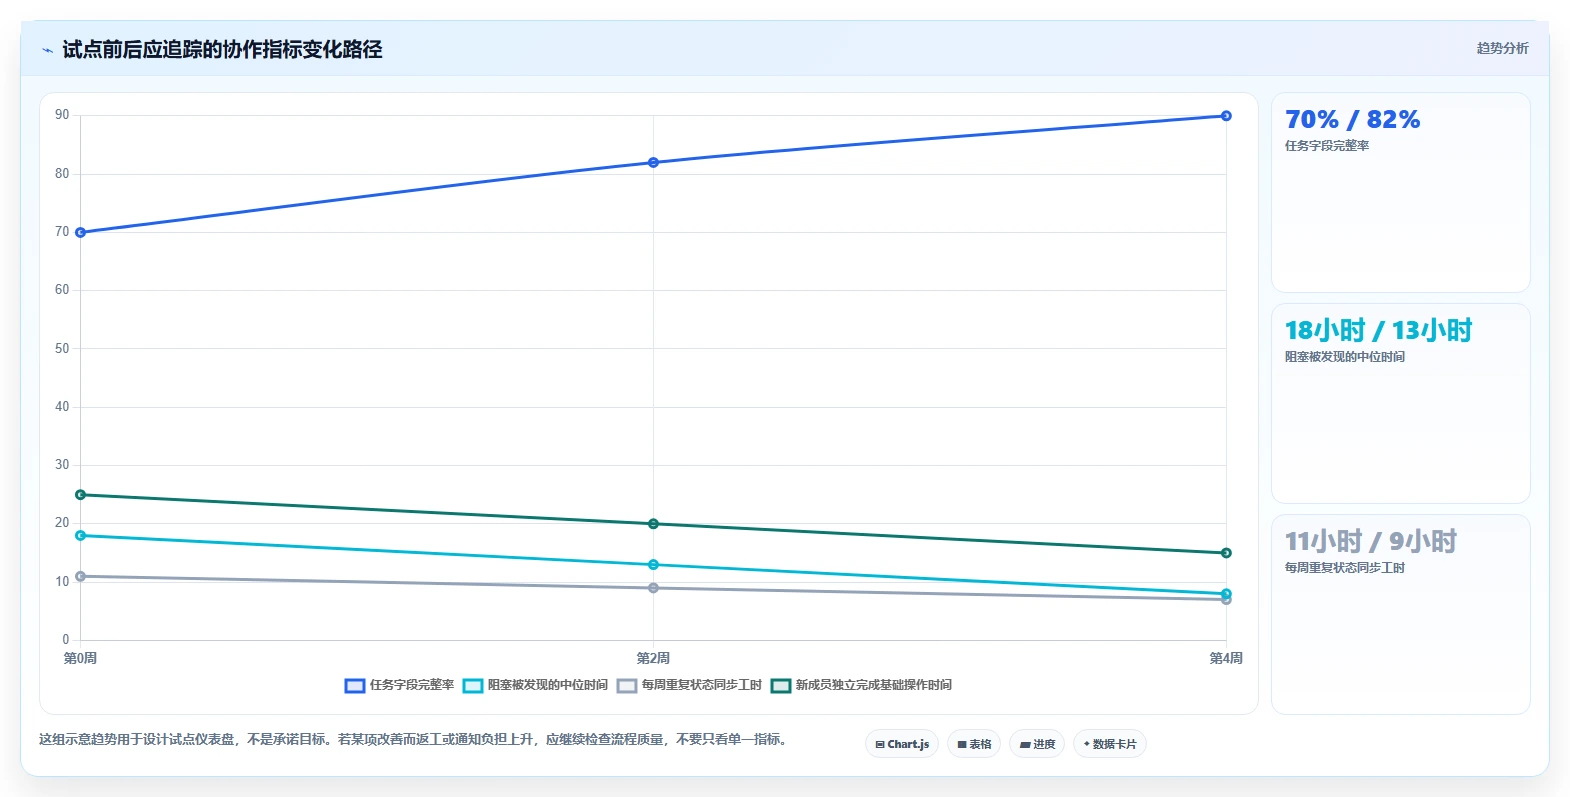Click the blue data point at 第2周 (82)
Screen dimensions: 1570x797
click(653, 162)
